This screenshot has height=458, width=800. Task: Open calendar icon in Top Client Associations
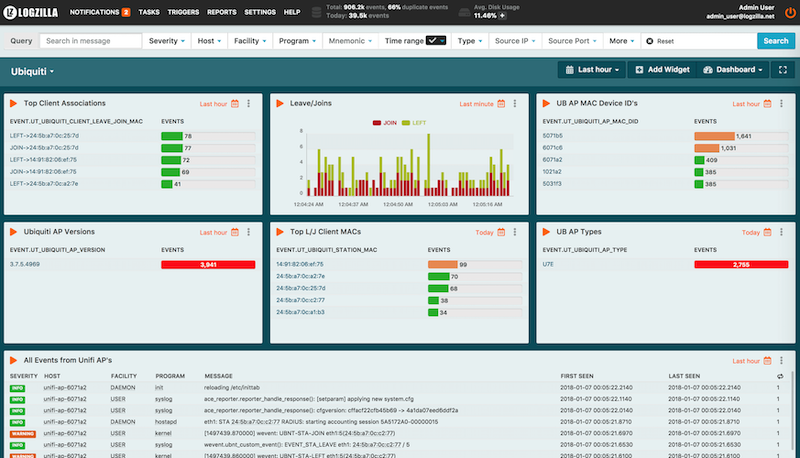pos(235,104)
